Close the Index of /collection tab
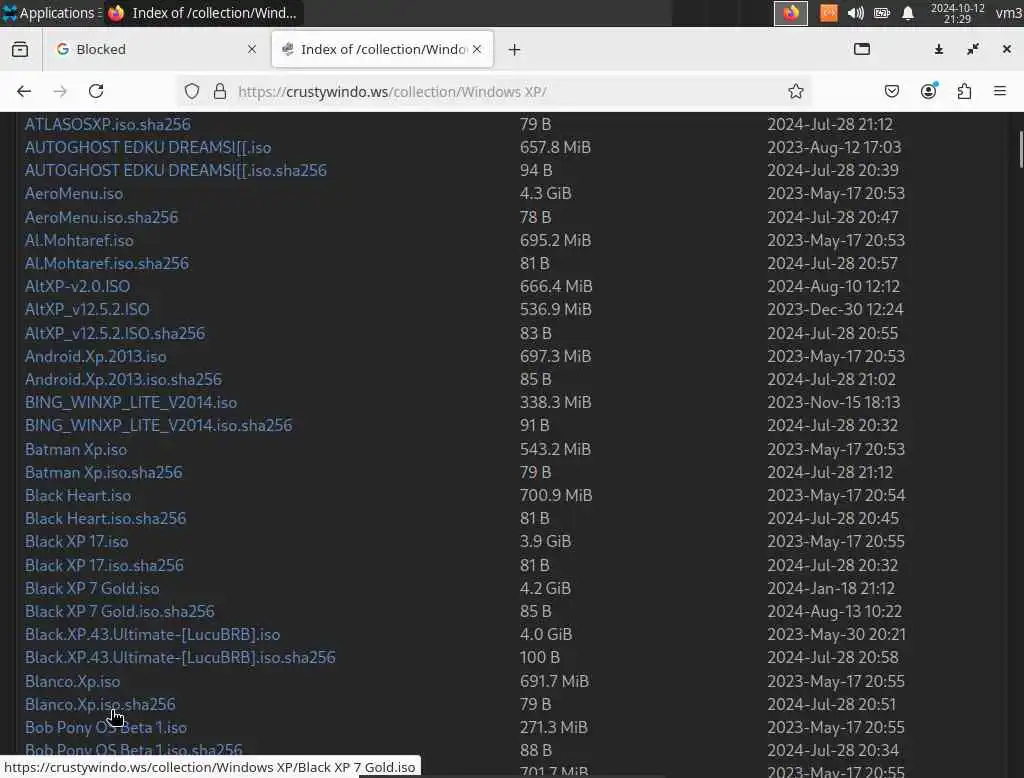 coord(477,49)
